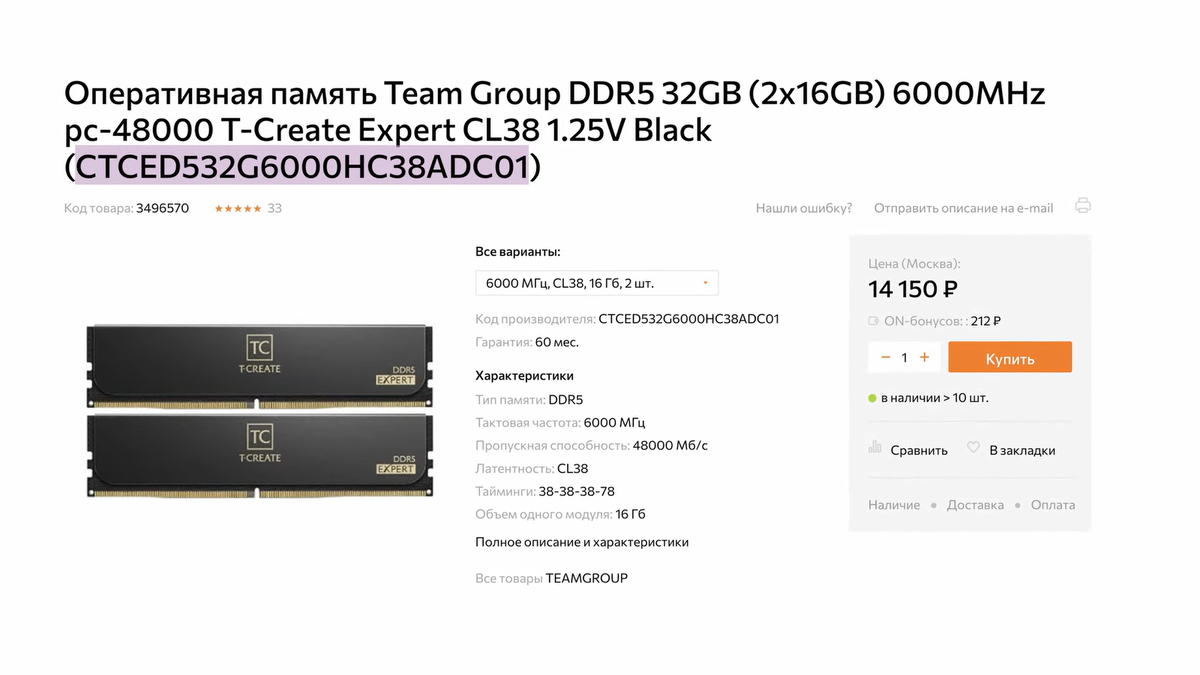Screen dimensions: 1200x675
Task: Click the heart bookmark icon
Action: tap(973, 448)
